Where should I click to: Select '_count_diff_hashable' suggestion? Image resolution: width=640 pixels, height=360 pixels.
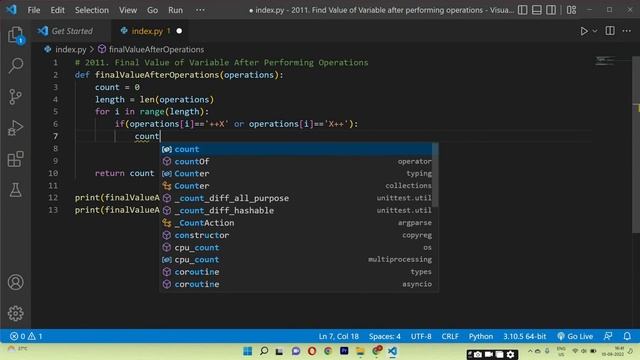point(296,210)
